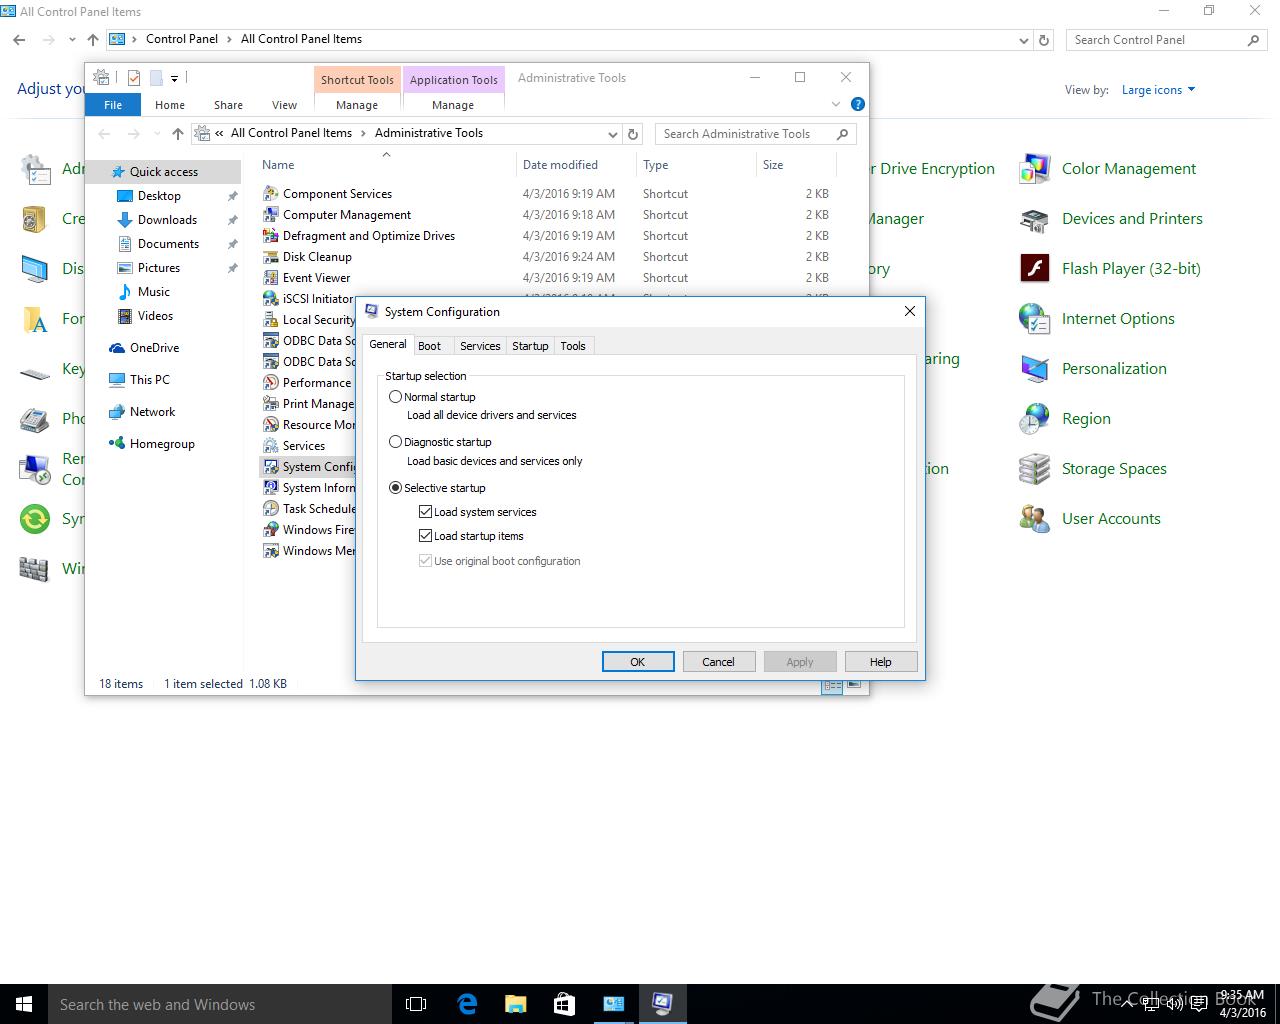
Task: Select the Component Services shortcut icon
Action: click(270, 194)
